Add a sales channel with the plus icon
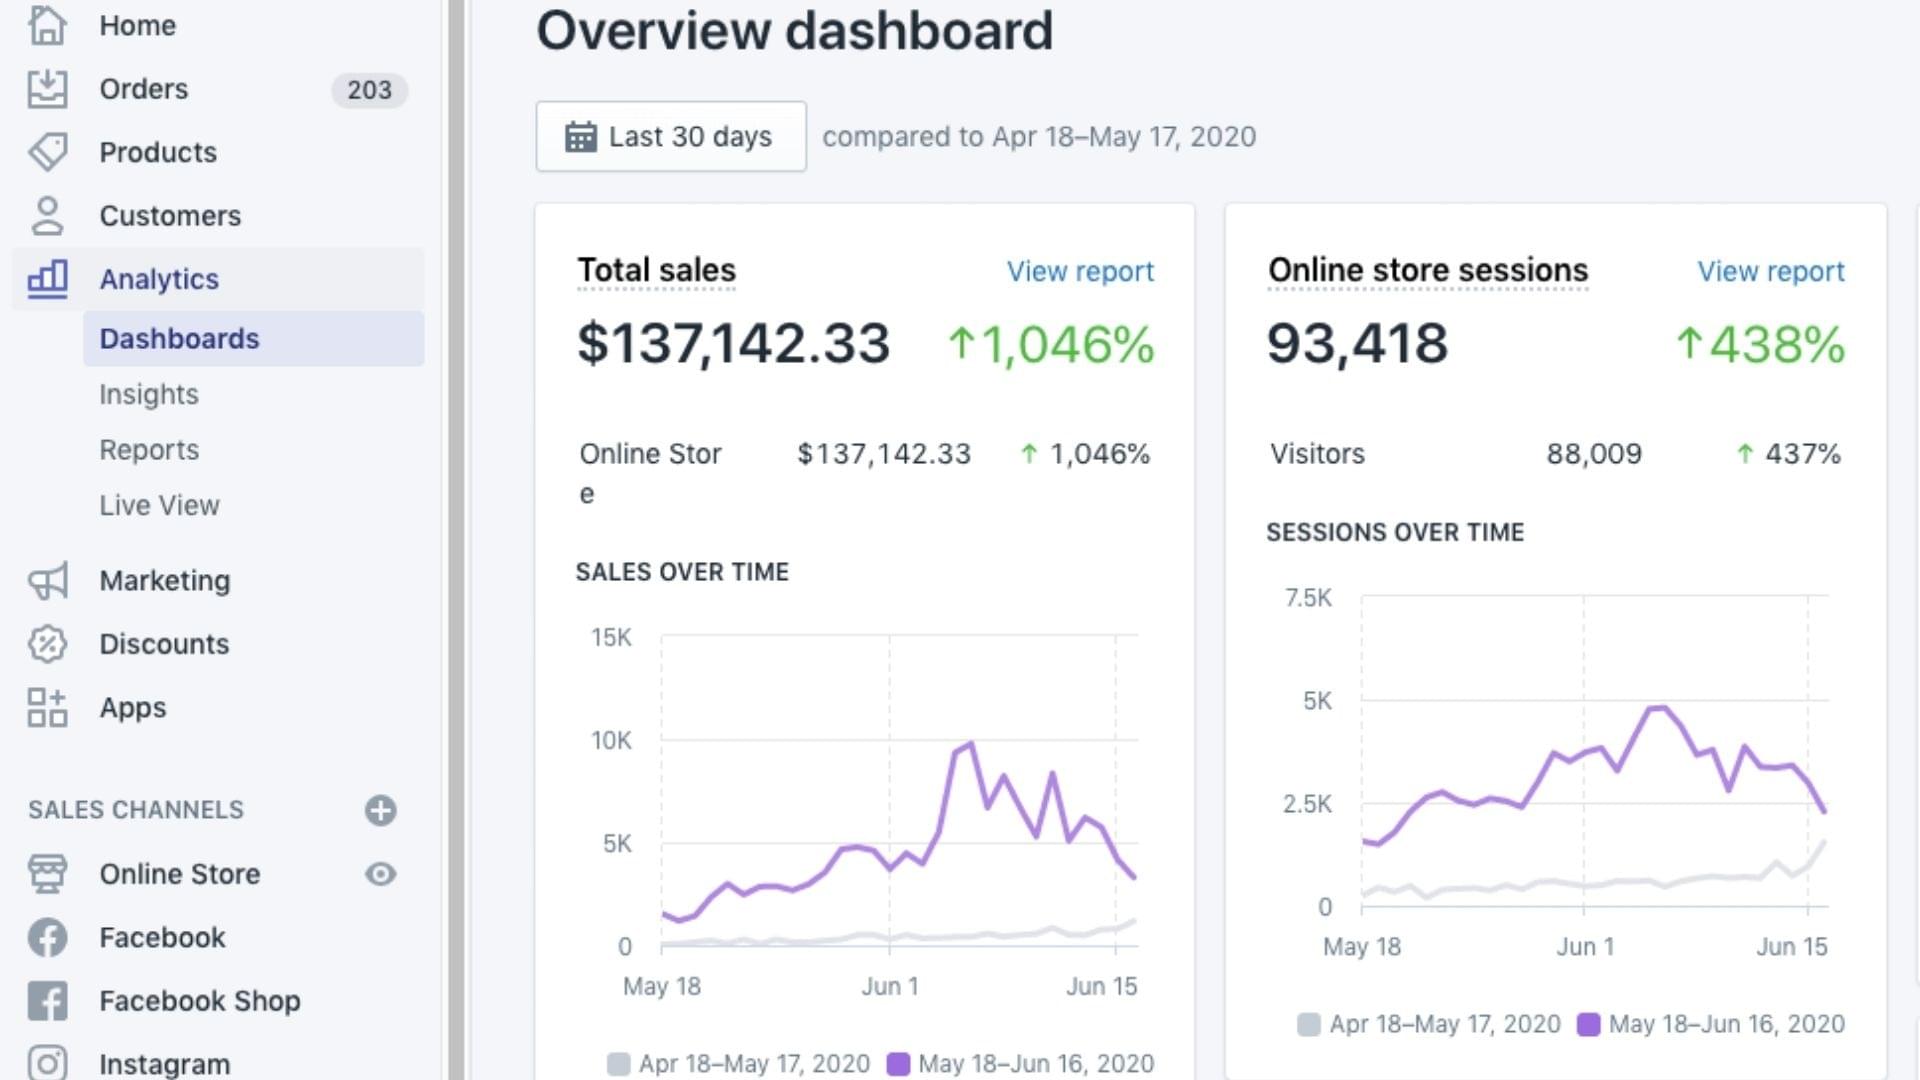 click(x=380, y=810)
